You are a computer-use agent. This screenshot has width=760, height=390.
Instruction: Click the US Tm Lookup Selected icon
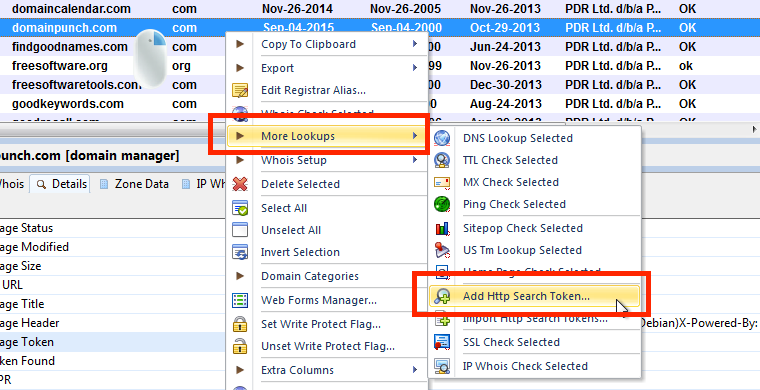[x=442, y=250]
